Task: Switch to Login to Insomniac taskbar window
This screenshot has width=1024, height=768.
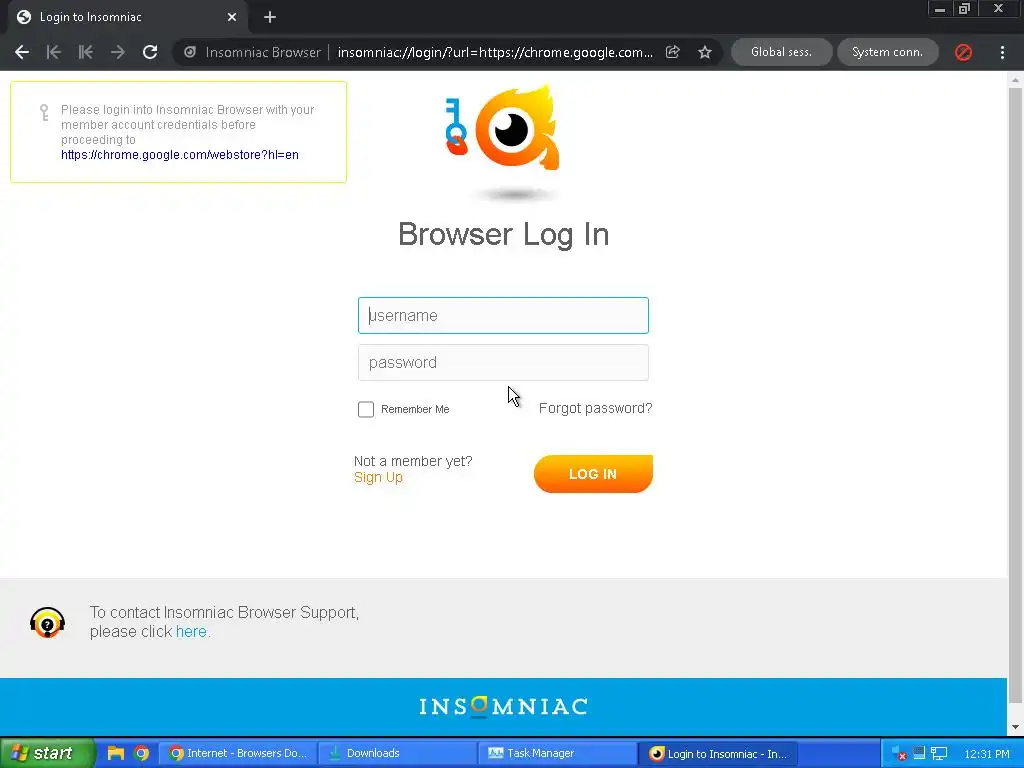Action: click(x=718, y=754)
